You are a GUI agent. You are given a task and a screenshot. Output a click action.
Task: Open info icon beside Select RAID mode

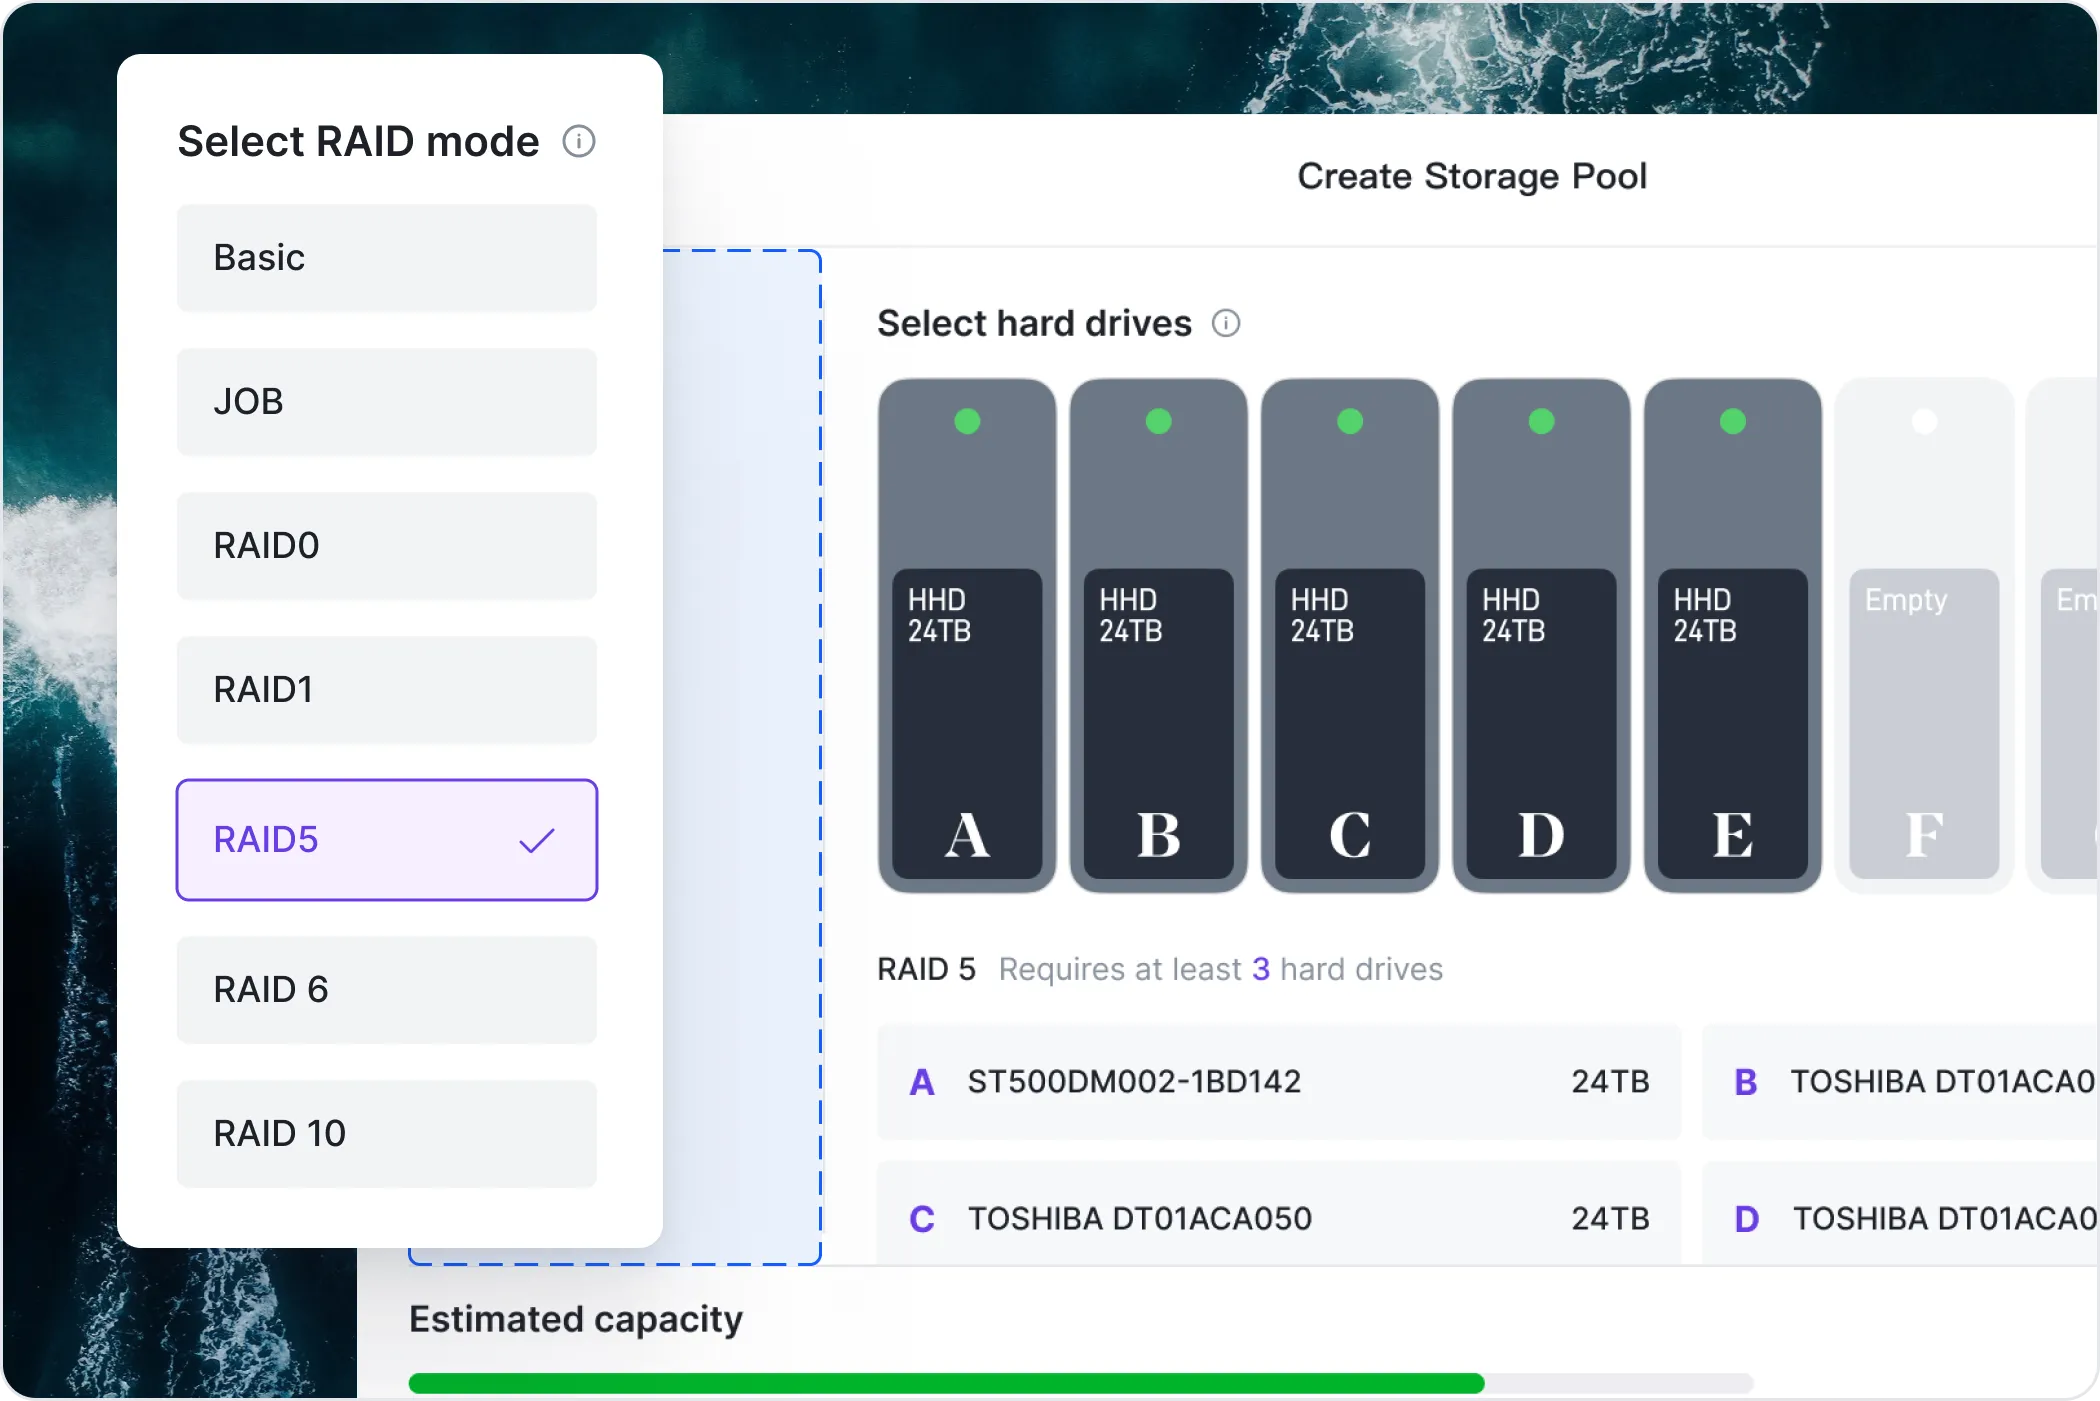click(578, 141)
